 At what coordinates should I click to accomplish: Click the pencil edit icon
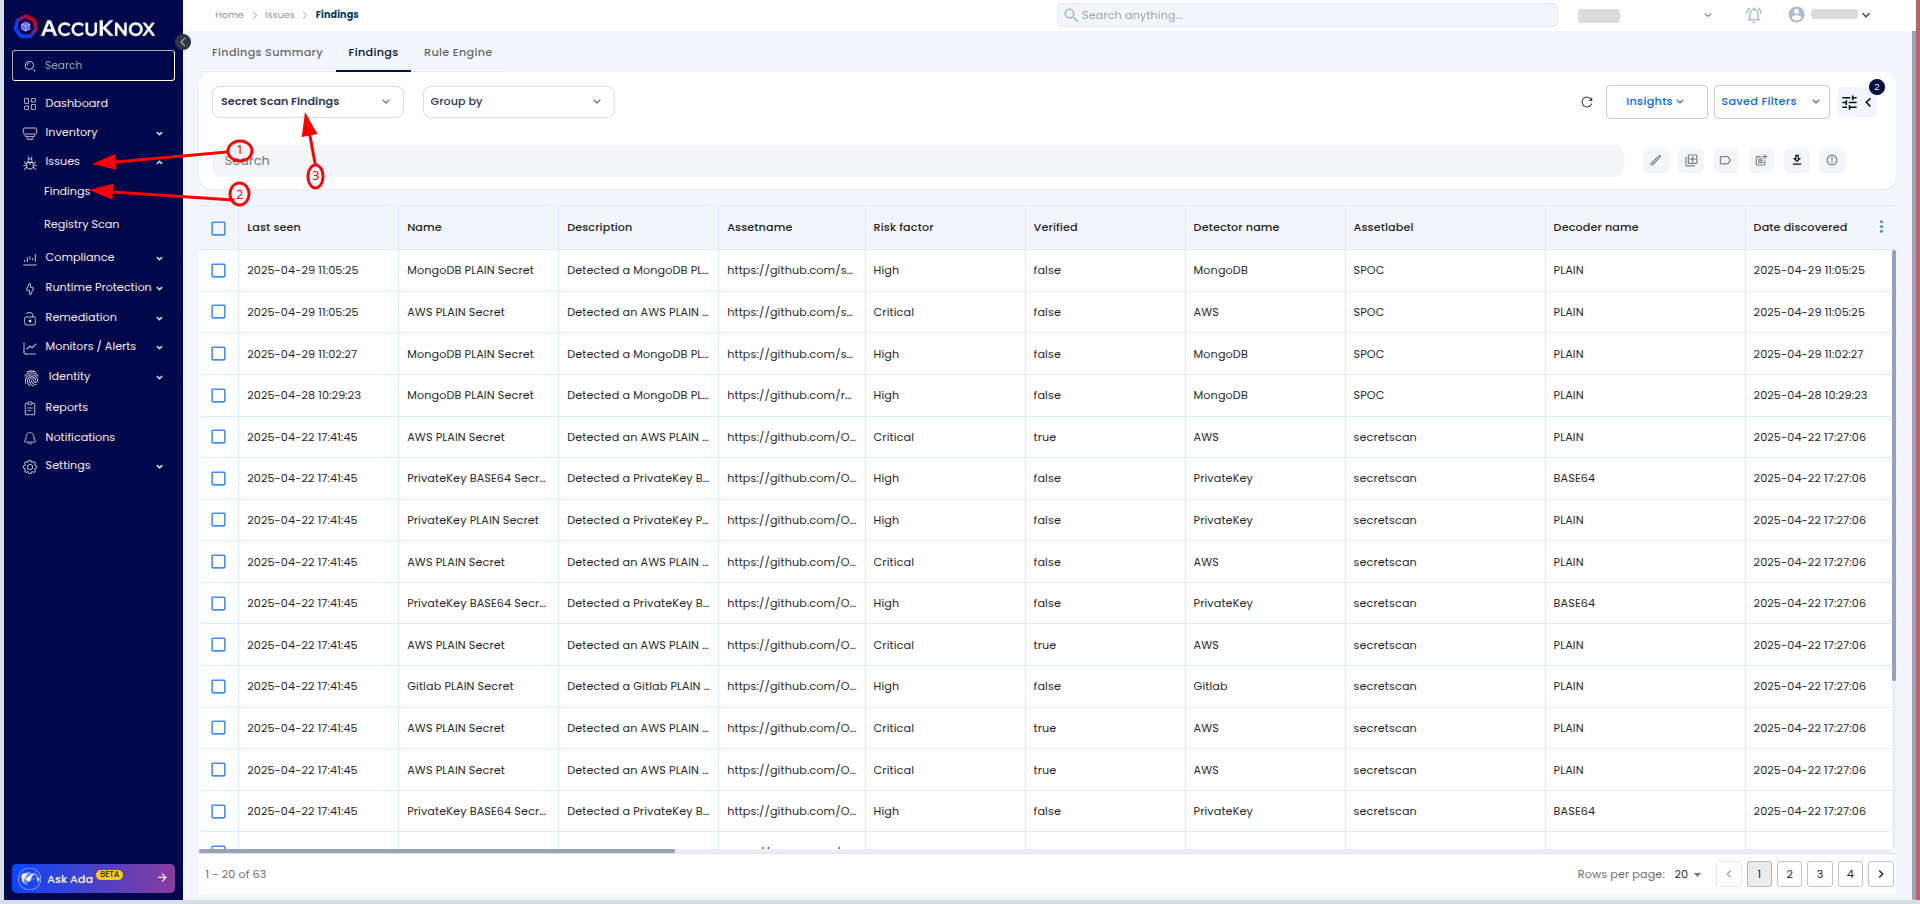click(1656, 160)
